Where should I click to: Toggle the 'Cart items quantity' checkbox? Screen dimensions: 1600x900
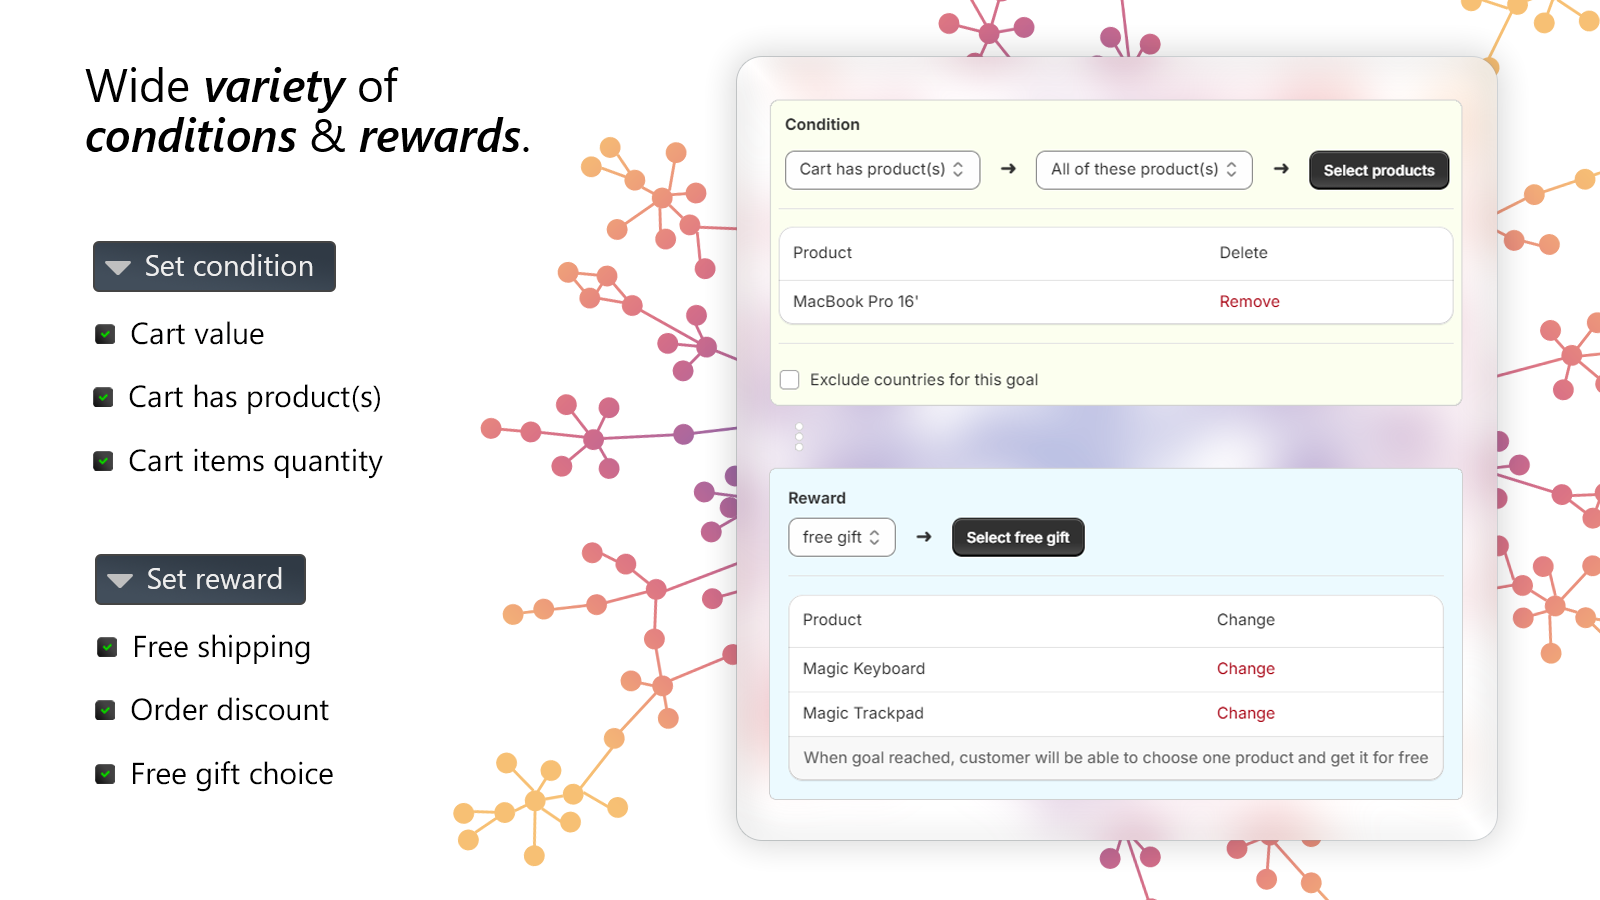(x=104, y=460)
